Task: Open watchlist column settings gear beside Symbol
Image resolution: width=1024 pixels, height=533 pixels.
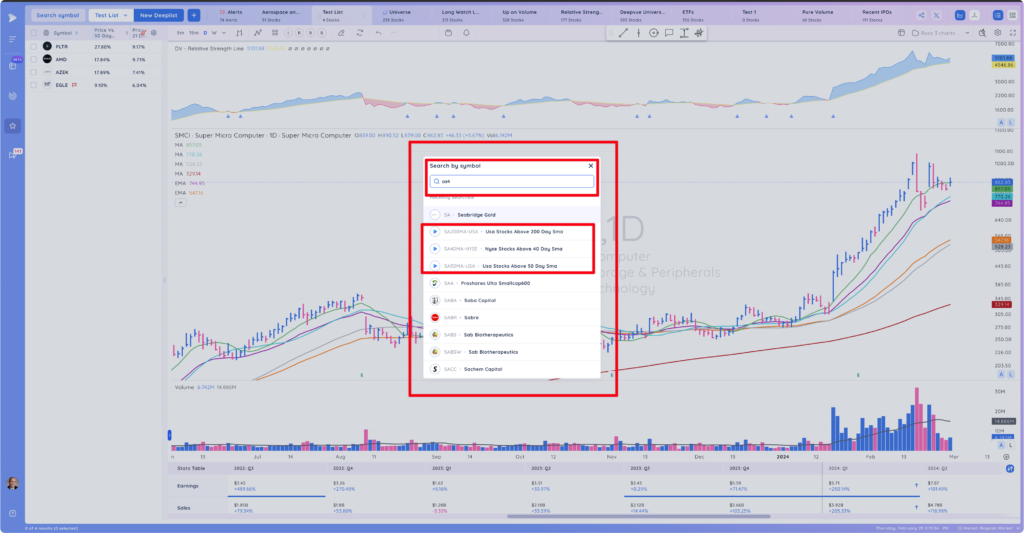Action: tap(46, 33)
